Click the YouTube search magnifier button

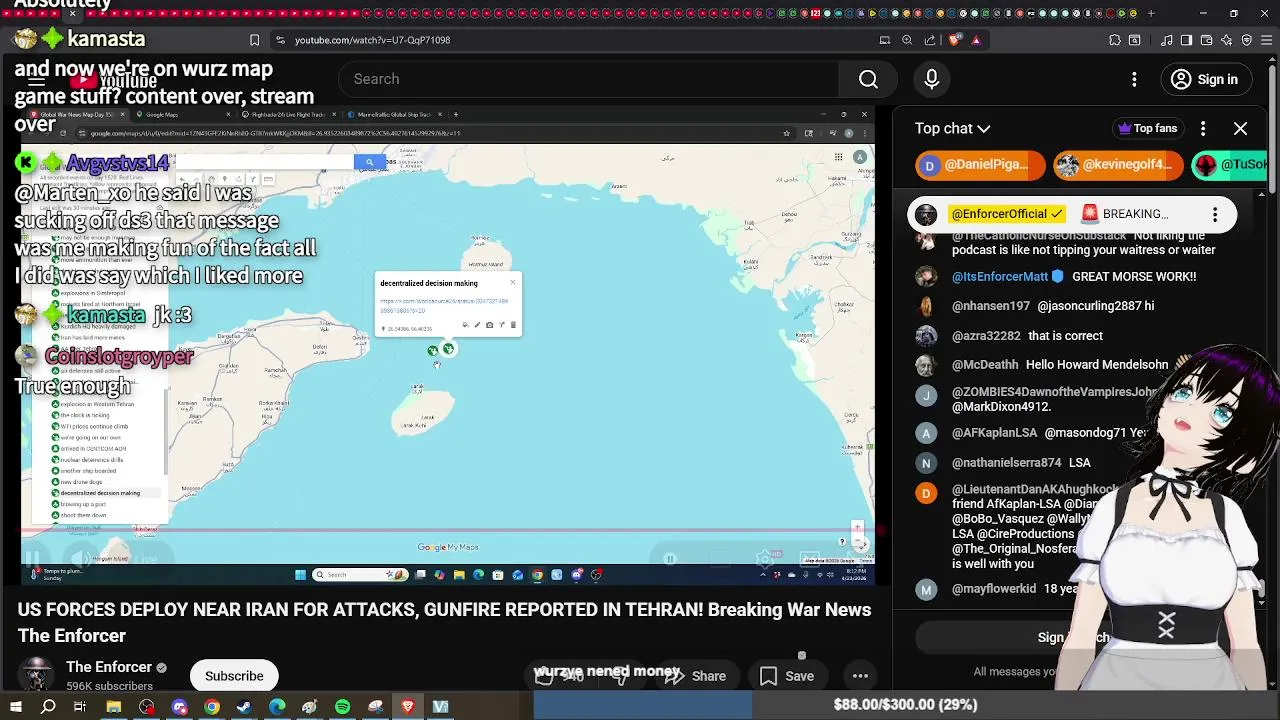[868, 79]
